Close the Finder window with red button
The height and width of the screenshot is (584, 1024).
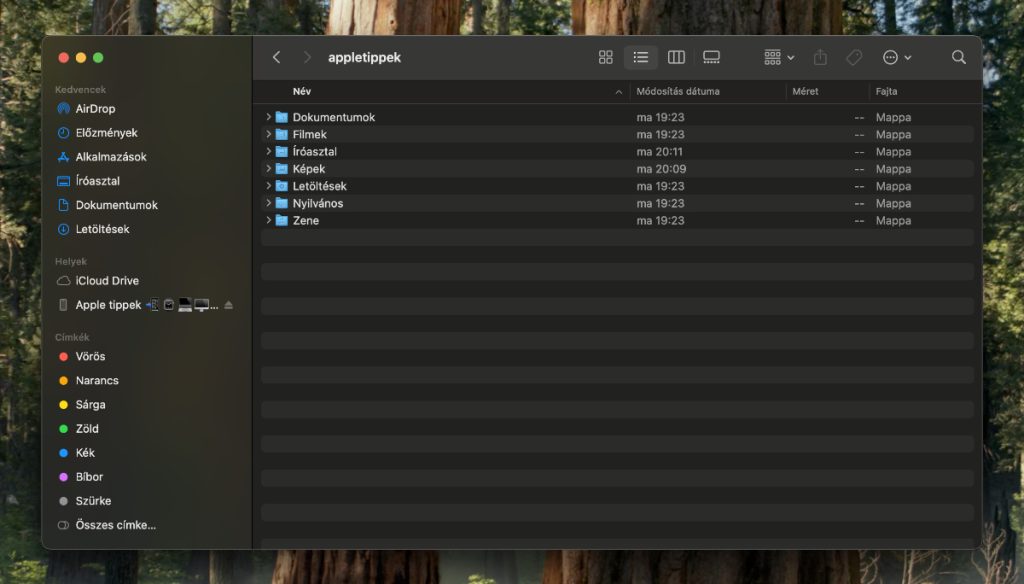point(63,57)
